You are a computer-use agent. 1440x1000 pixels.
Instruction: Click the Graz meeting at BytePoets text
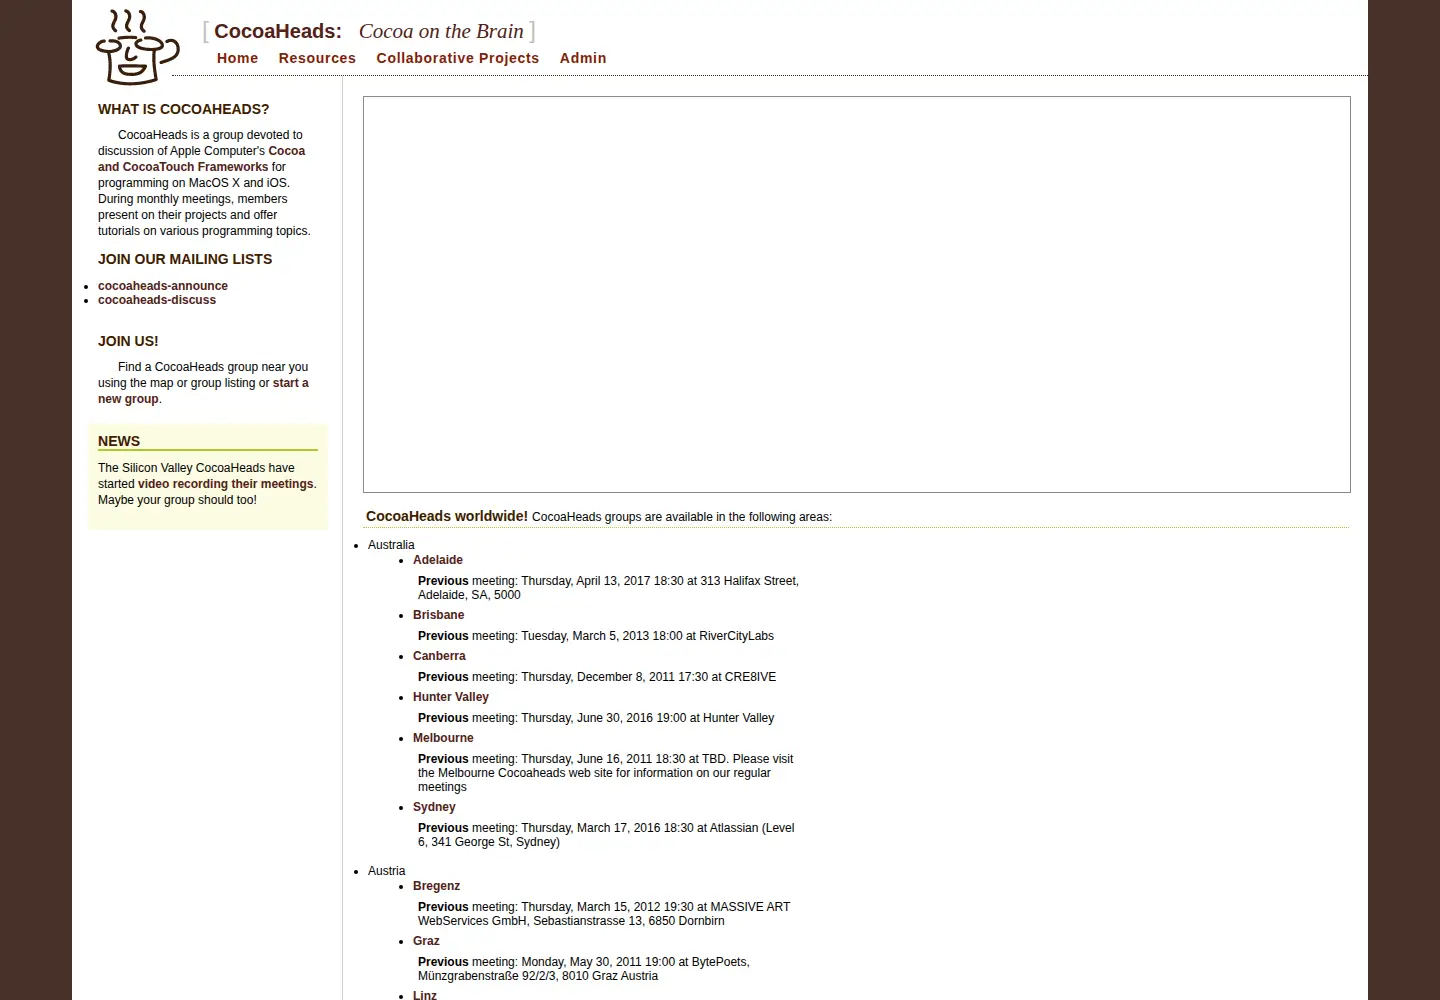584,969
